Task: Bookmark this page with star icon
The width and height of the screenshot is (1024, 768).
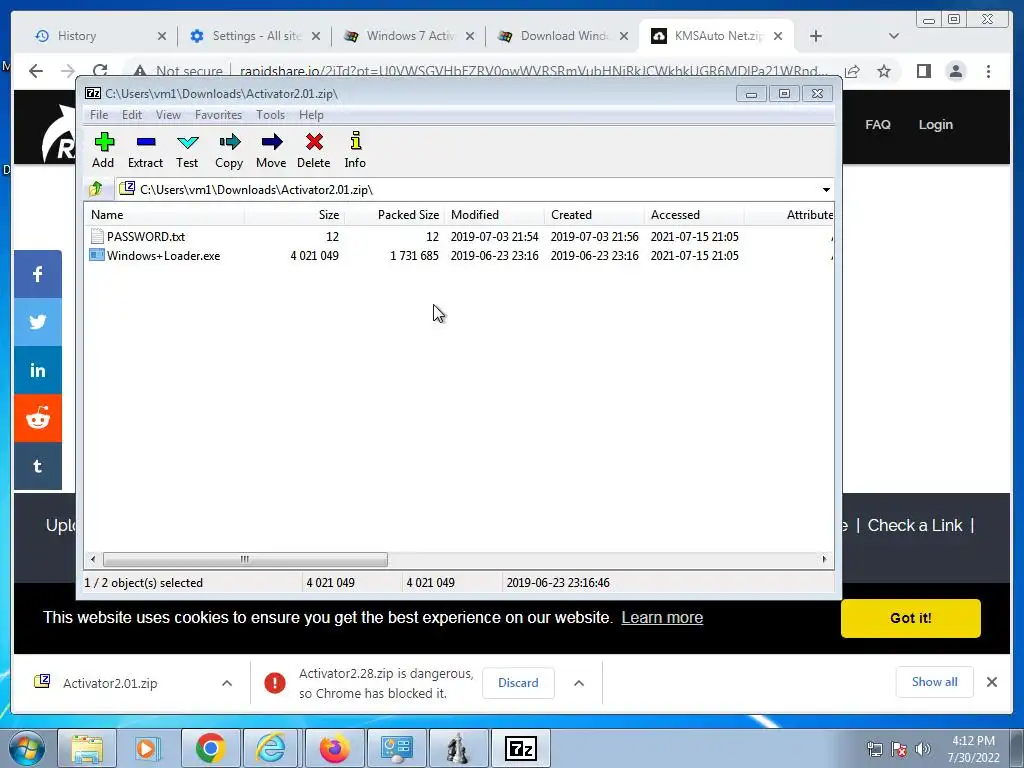Action: point(884,71)
